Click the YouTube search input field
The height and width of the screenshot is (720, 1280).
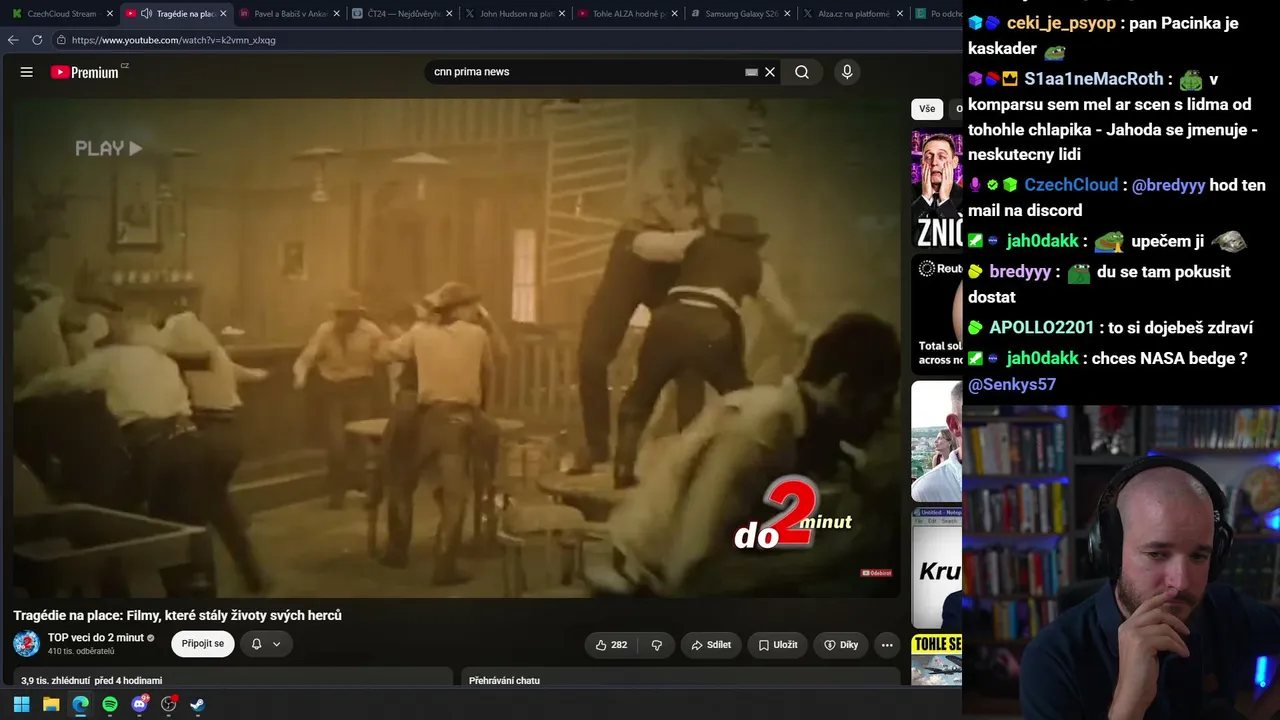click(x=586, y=72)
